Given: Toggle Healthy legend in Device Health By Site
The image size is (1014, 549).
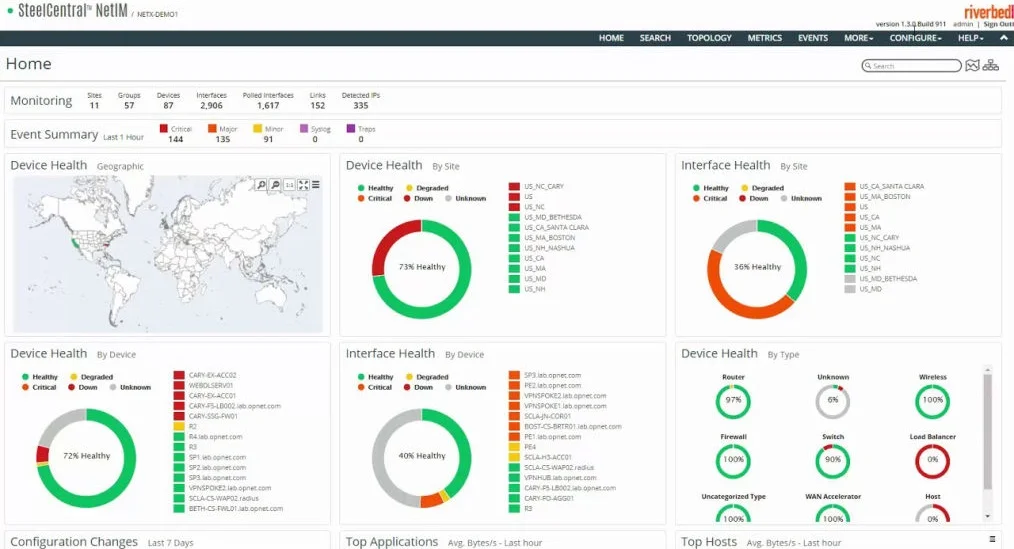Looking at the screenshot, I should pos(376,188).
